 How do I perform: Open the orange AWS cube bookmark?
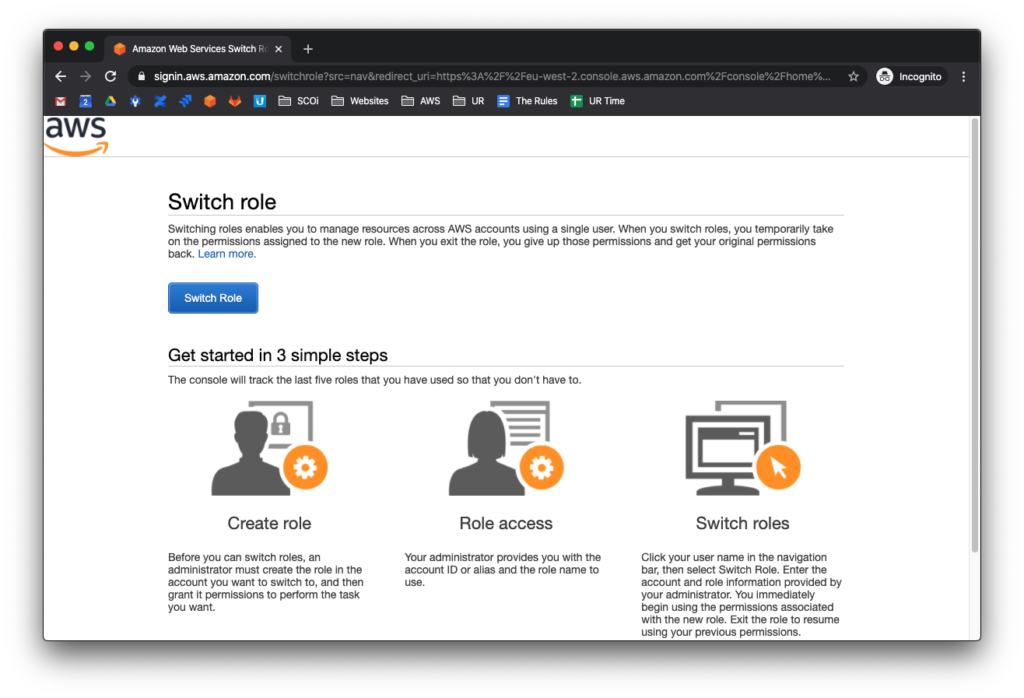[210, 101]
